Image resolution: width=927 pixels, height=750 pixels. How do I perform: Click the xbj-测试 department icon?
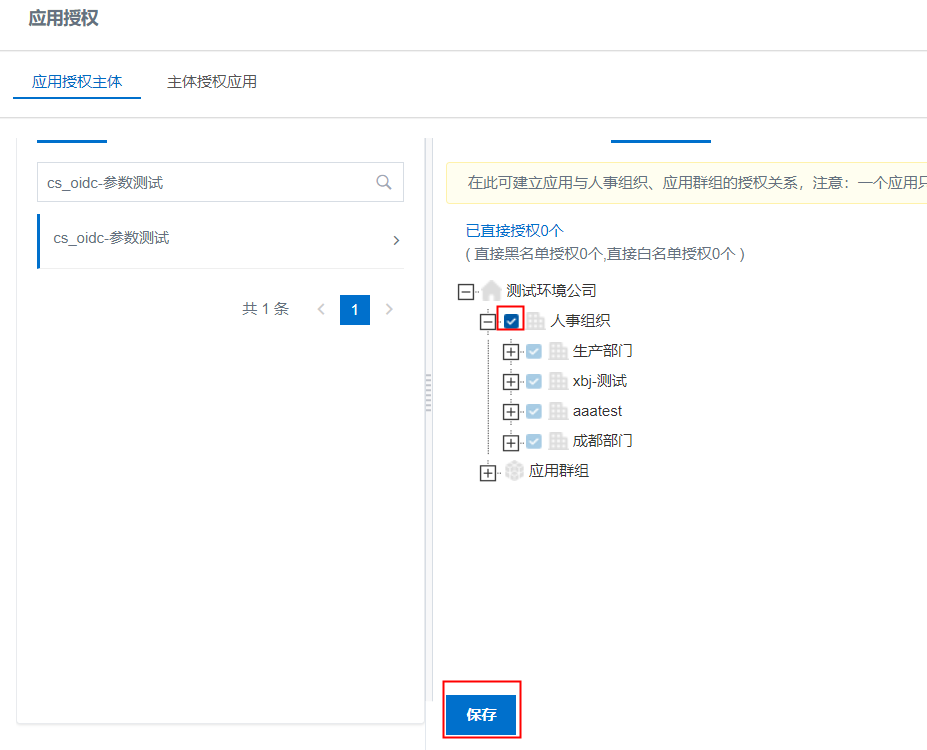[x=558, y=381]
